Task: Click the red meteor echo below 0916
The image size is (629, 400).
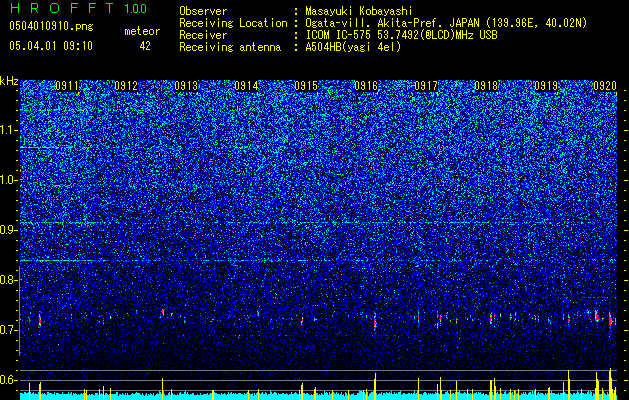Action: (375, 321)
